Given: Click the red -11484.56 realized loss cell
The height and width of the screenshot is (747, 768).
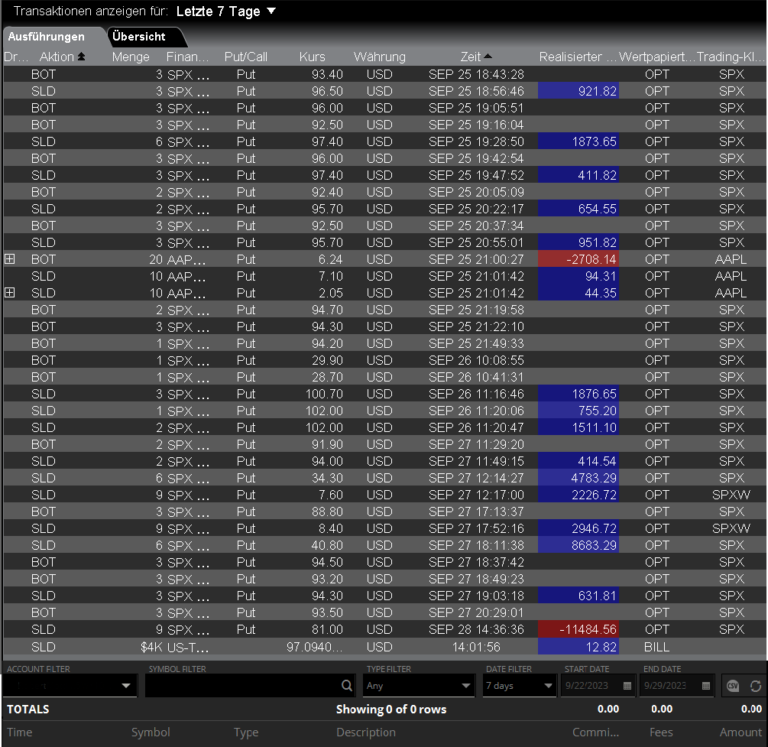Looking at the screenshot, I should (578, 629).
